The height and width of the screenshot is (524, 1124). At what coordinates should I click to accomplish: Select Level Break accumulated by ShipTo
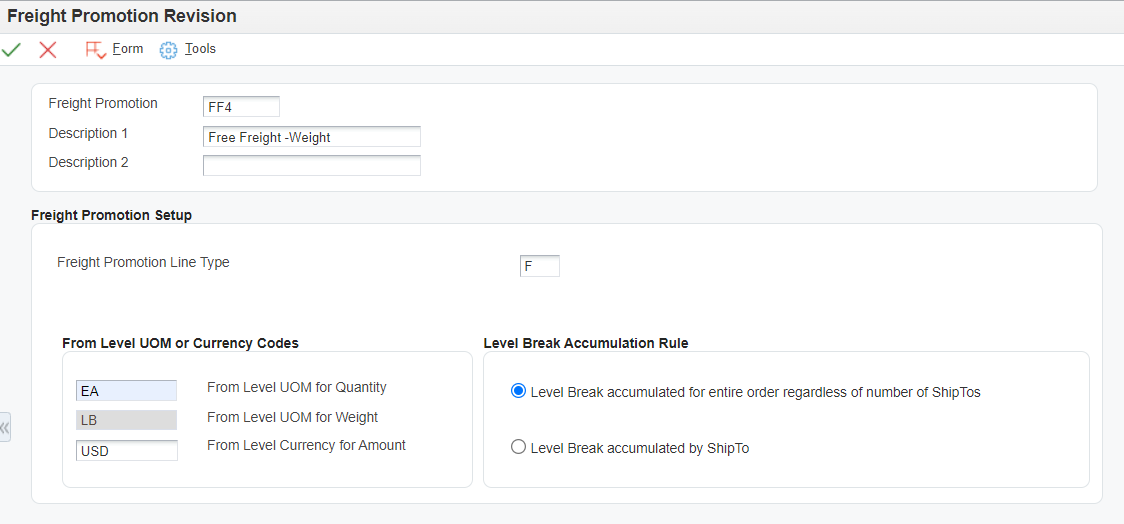[x=518, y=448]
